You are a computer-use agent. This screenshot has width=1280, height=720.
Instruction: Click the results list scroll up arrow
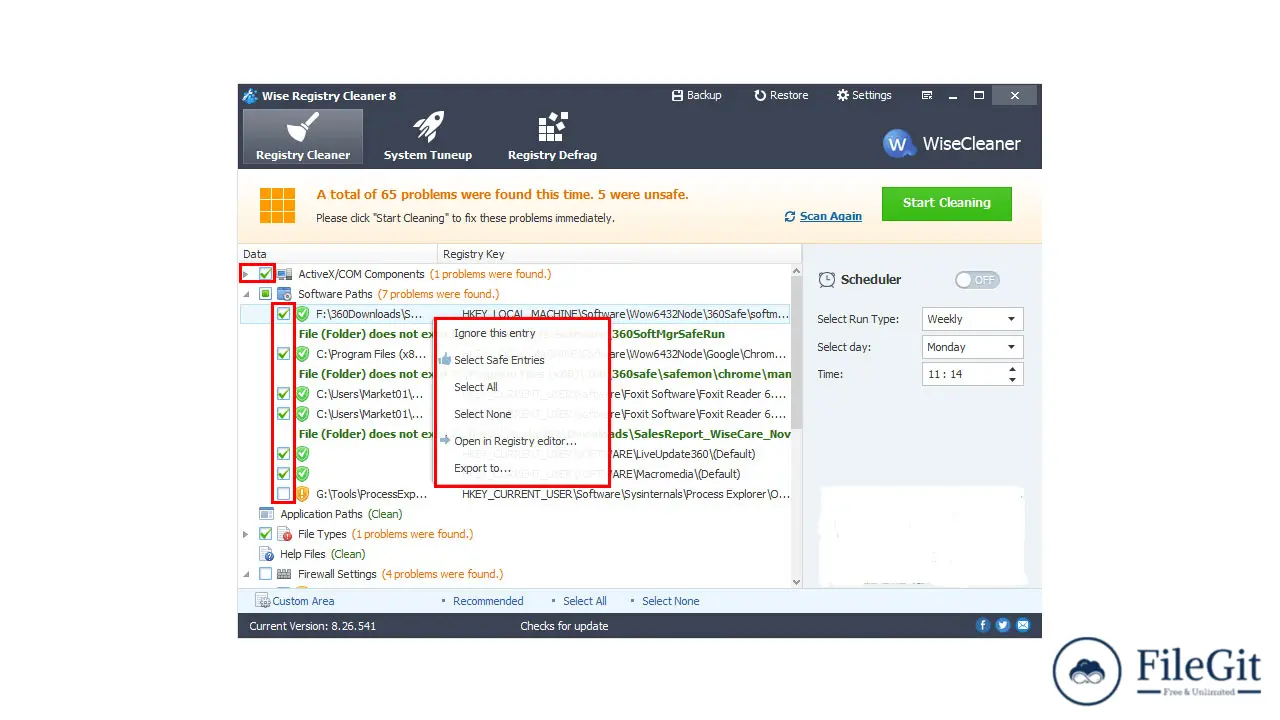796,271
